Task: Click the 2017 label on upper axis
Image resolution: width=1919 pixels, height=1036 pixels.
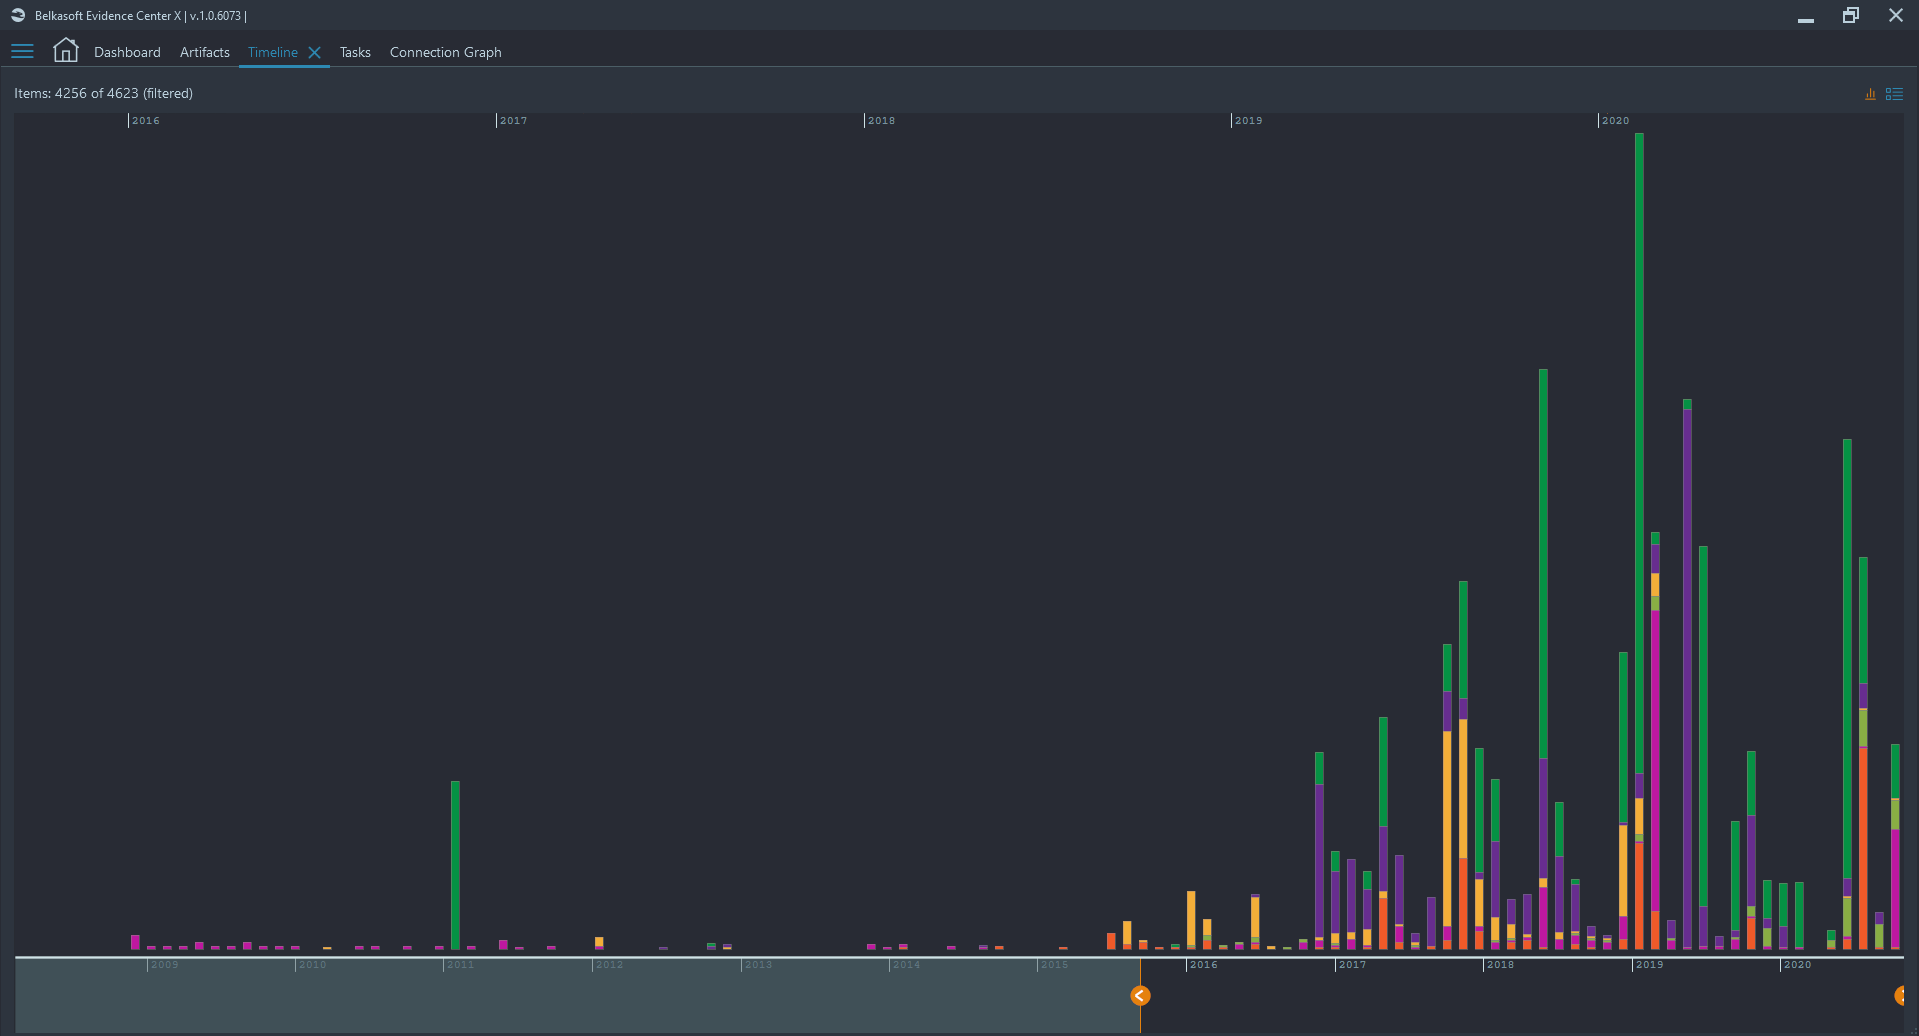Action: tap(513, 121)
